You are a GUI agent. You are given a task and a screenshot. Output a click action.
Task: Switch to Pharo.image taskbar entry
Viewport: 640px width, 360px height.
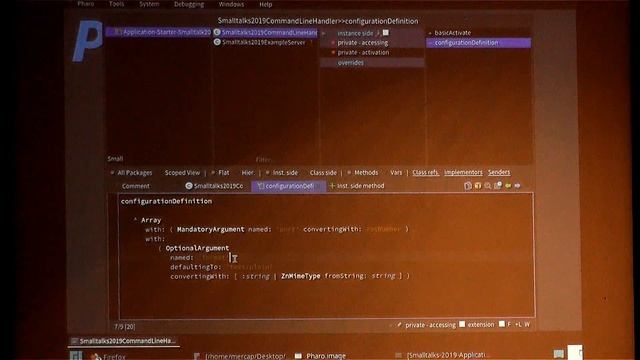[x=321, y=356]
